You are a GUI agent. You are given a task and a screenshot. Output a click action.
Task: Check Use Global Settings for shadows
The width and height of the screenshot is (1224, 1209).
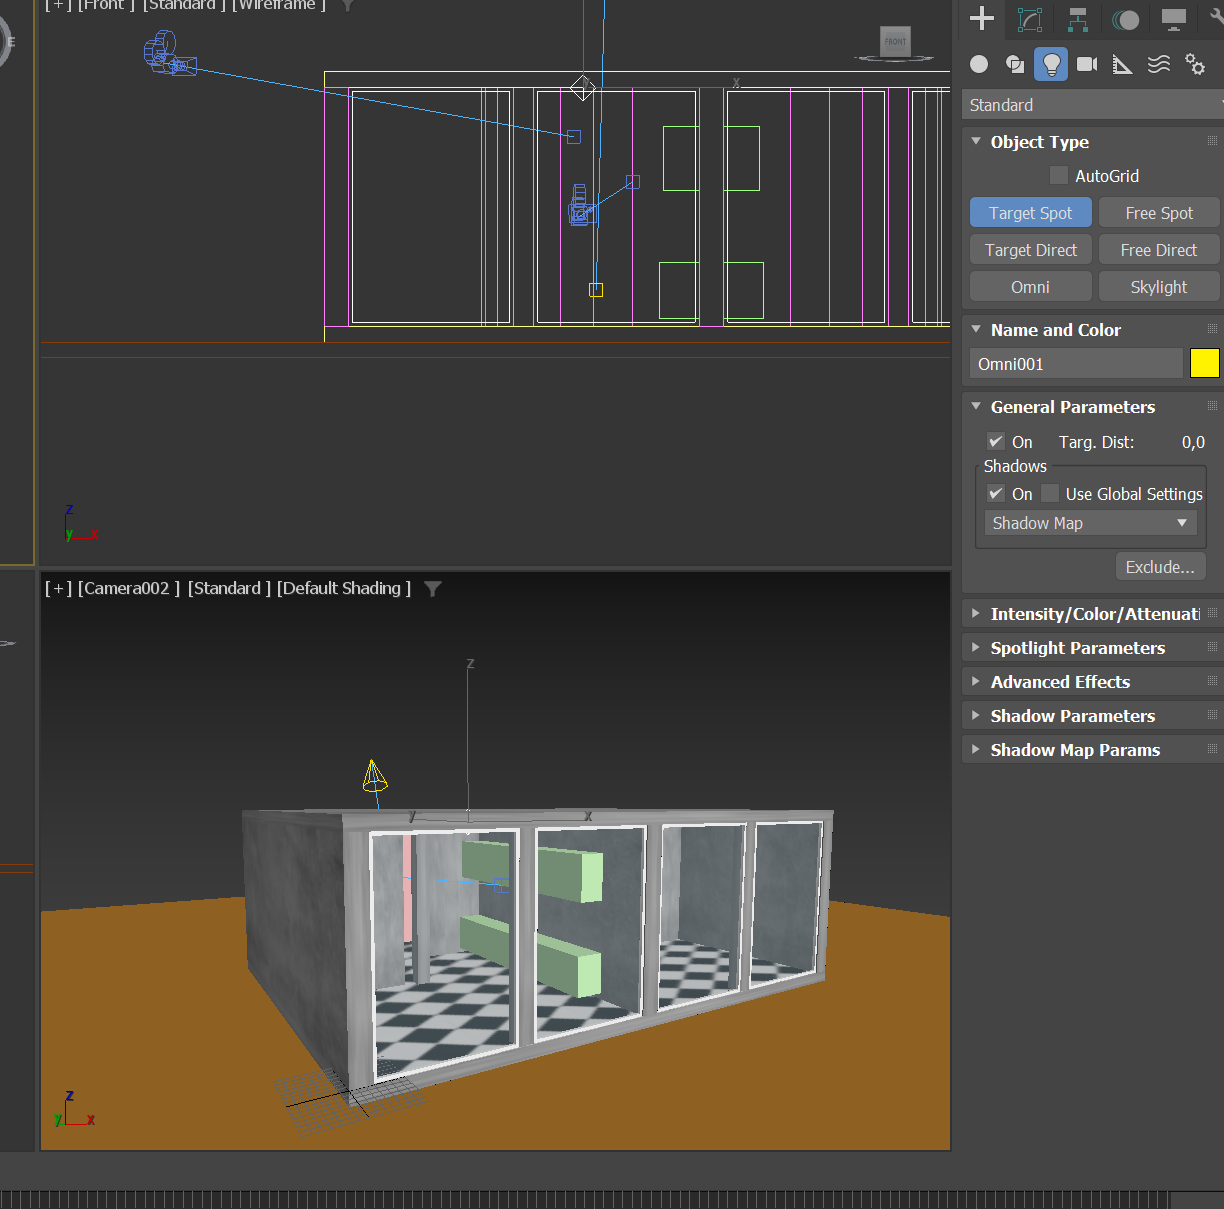click(x=1050, y=494)
